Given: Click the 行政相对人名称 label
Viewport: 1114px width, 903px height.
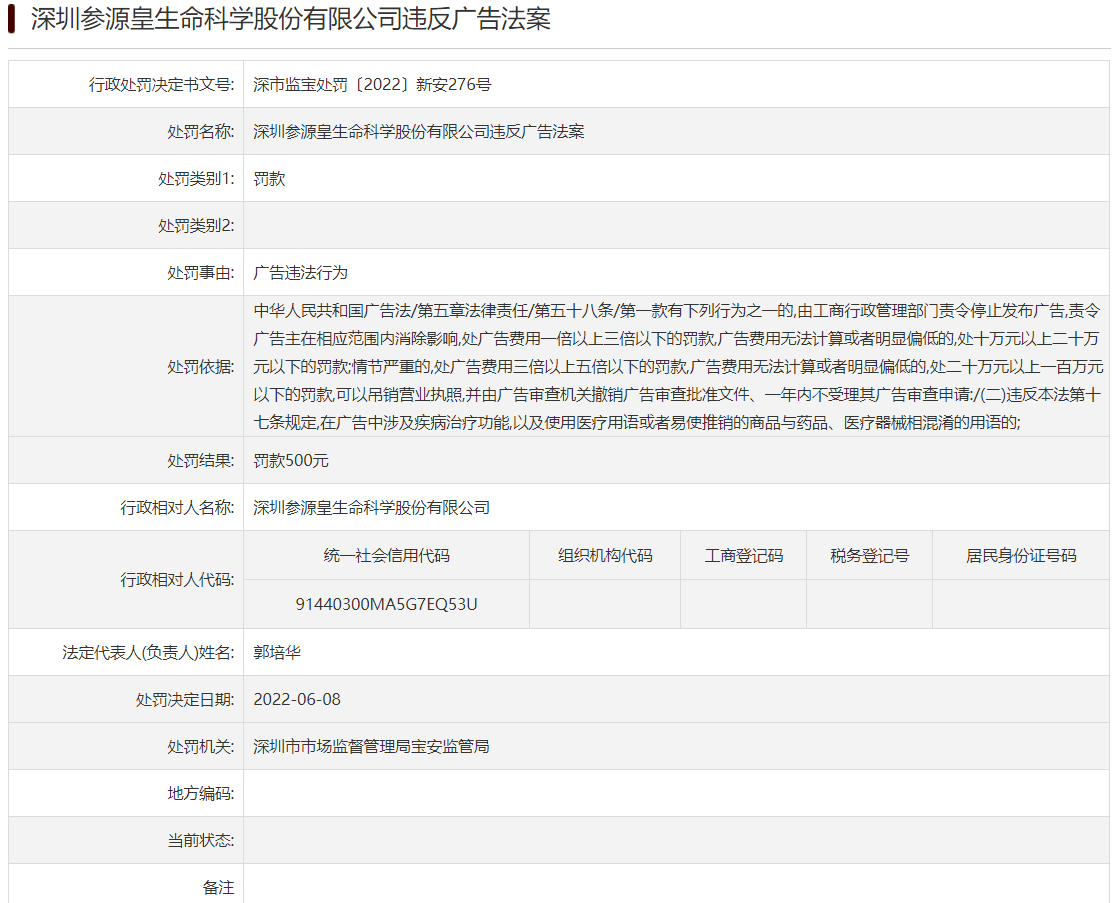Looking at the screenshot, I should 177,507.
